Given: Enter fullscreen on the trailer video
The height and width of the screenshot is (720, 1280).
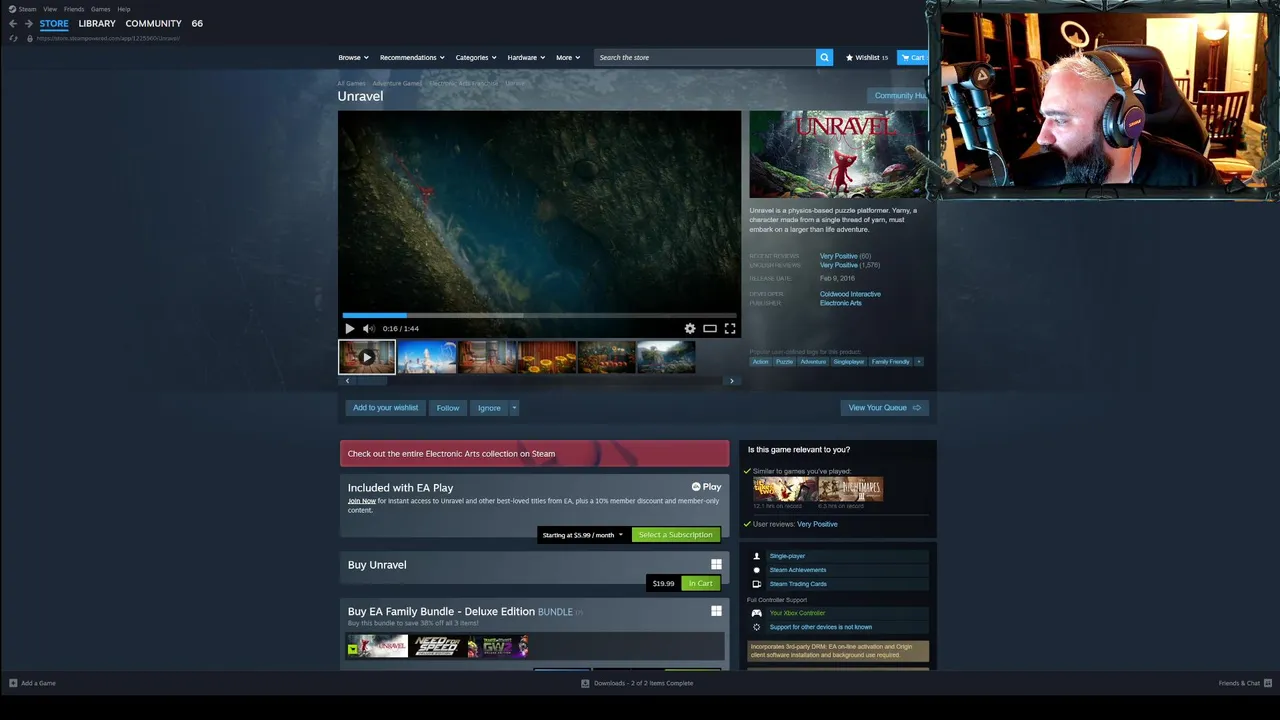Looking at the screenshot, I should (730, 328).
